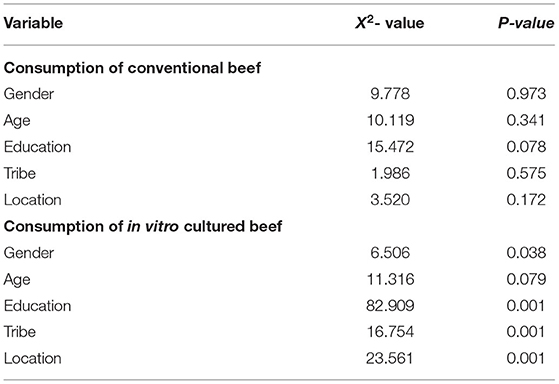Select the Education value 15.472
This screenshot has width=559, height=384.
(x=390, y=147)
